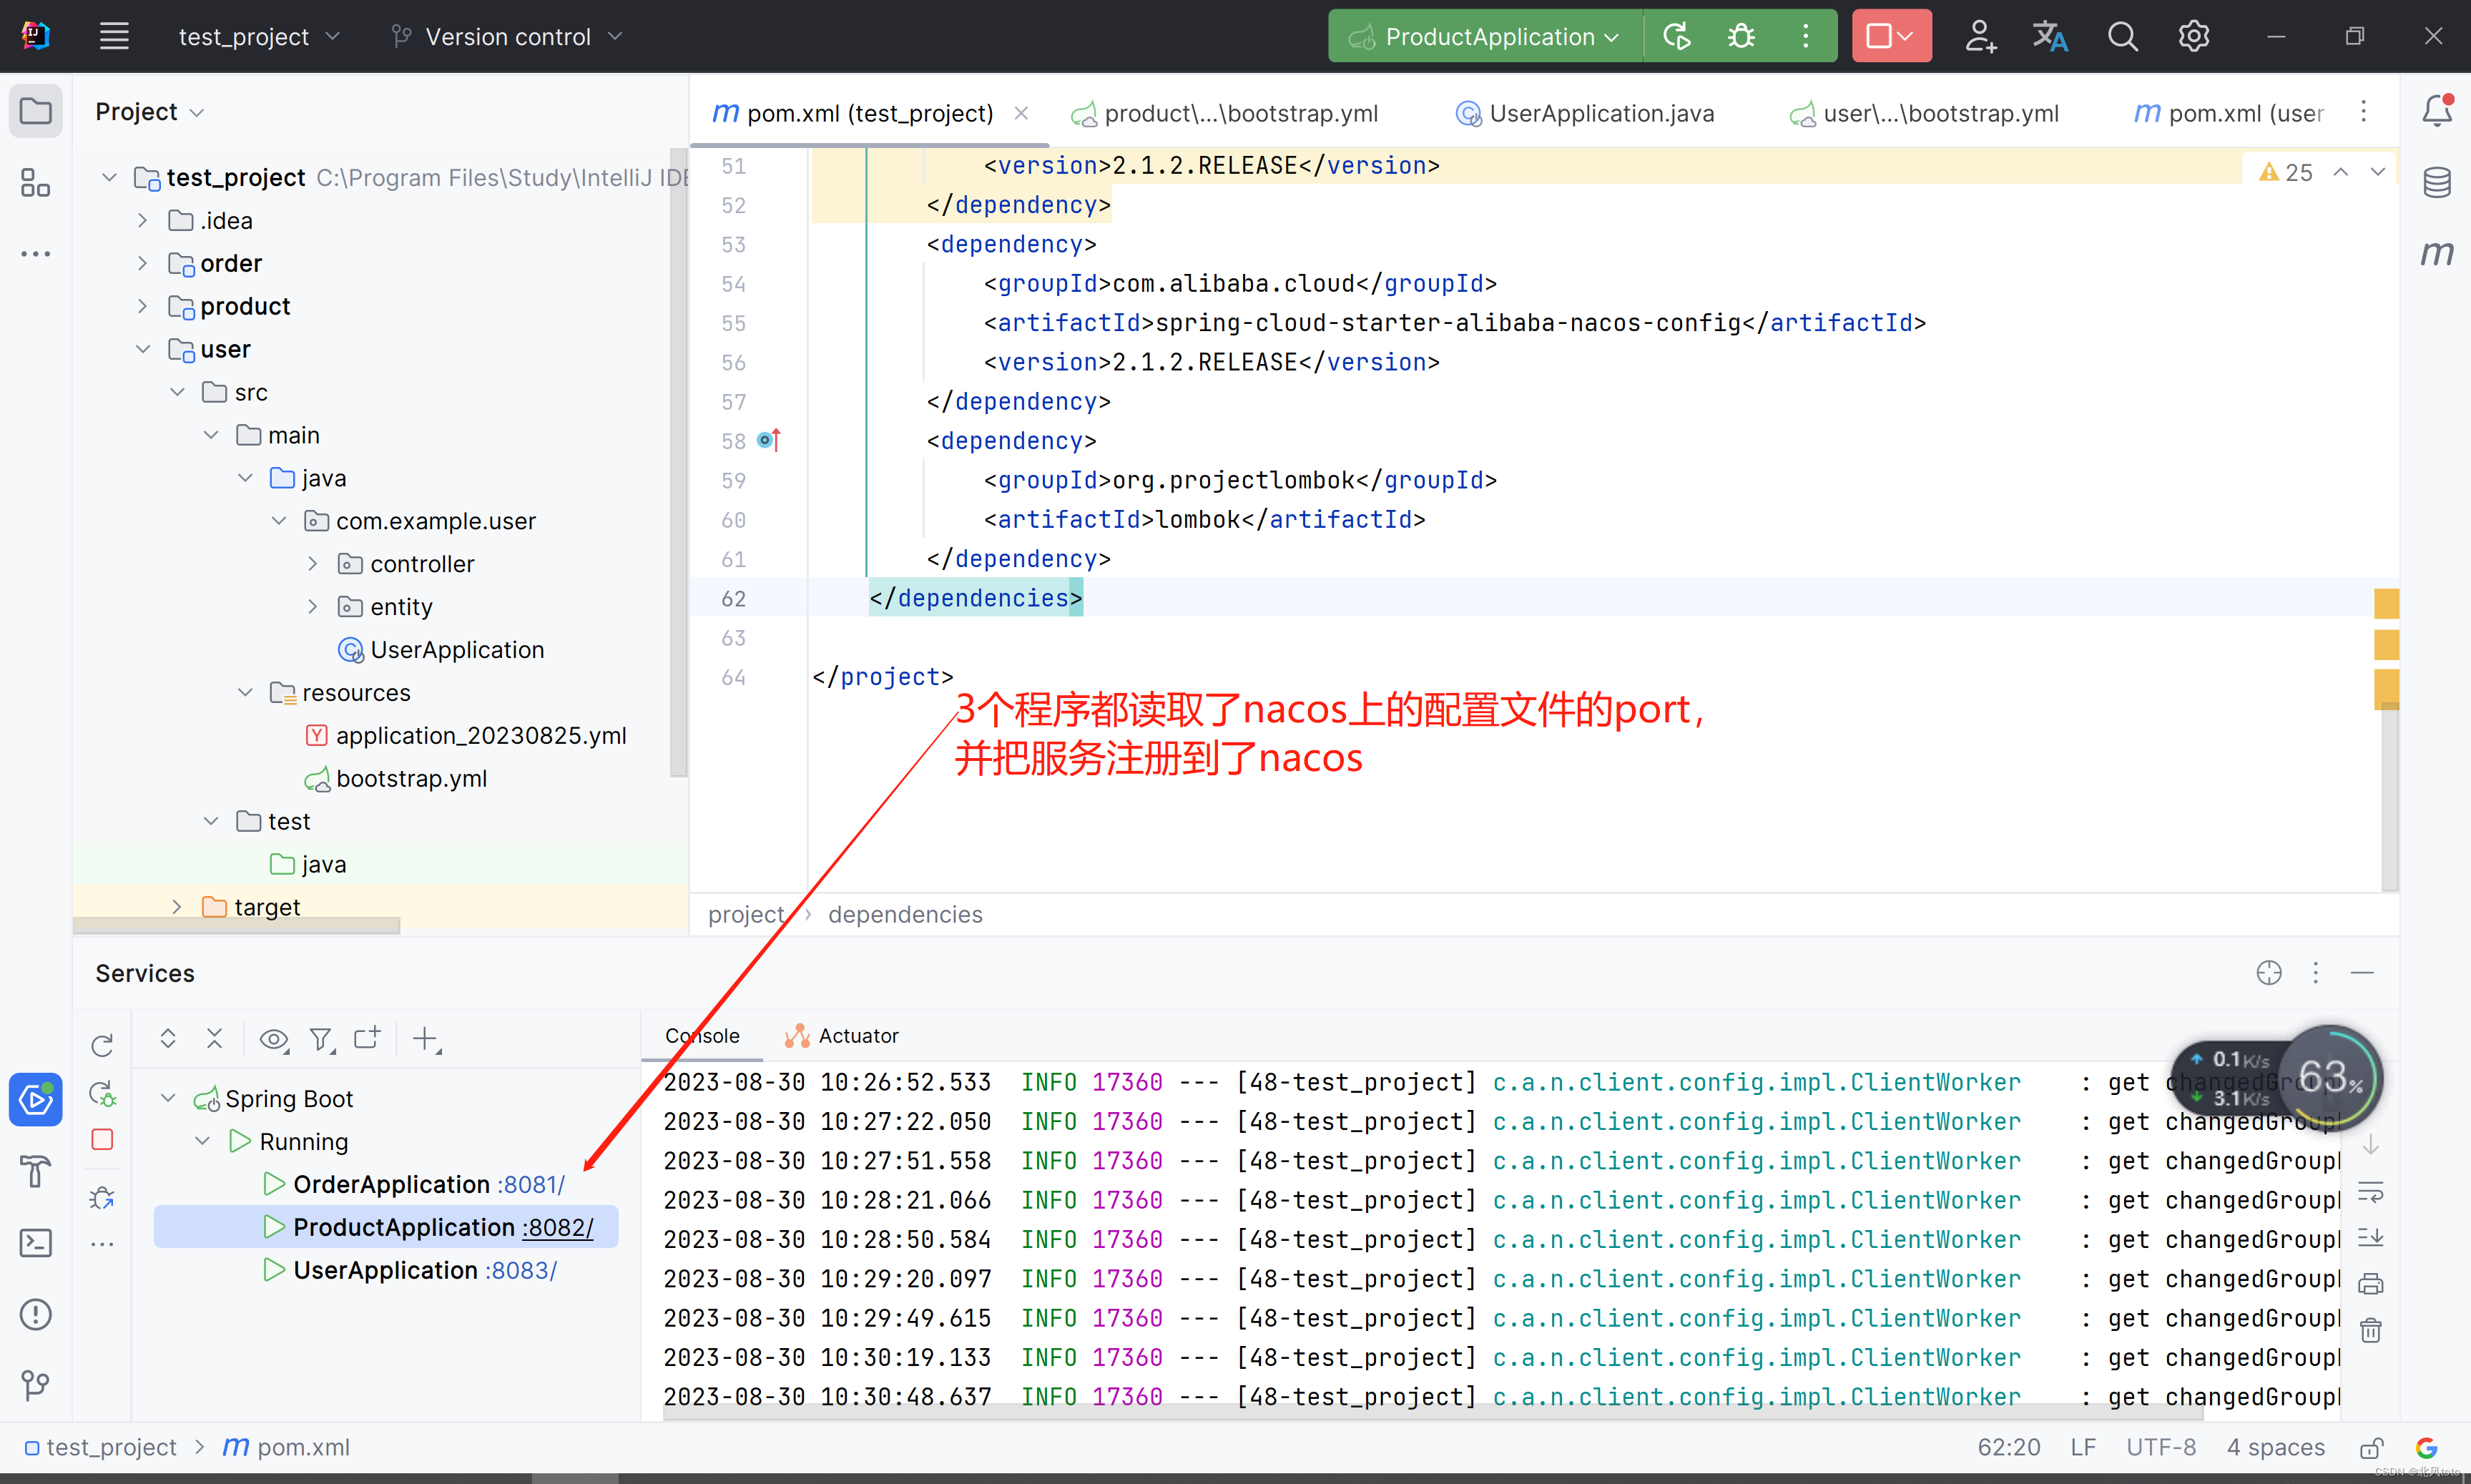Open the Actuator tab
Image resolution: width=2471 pixels, height=1484 pixels.
tap(841, 1036)
